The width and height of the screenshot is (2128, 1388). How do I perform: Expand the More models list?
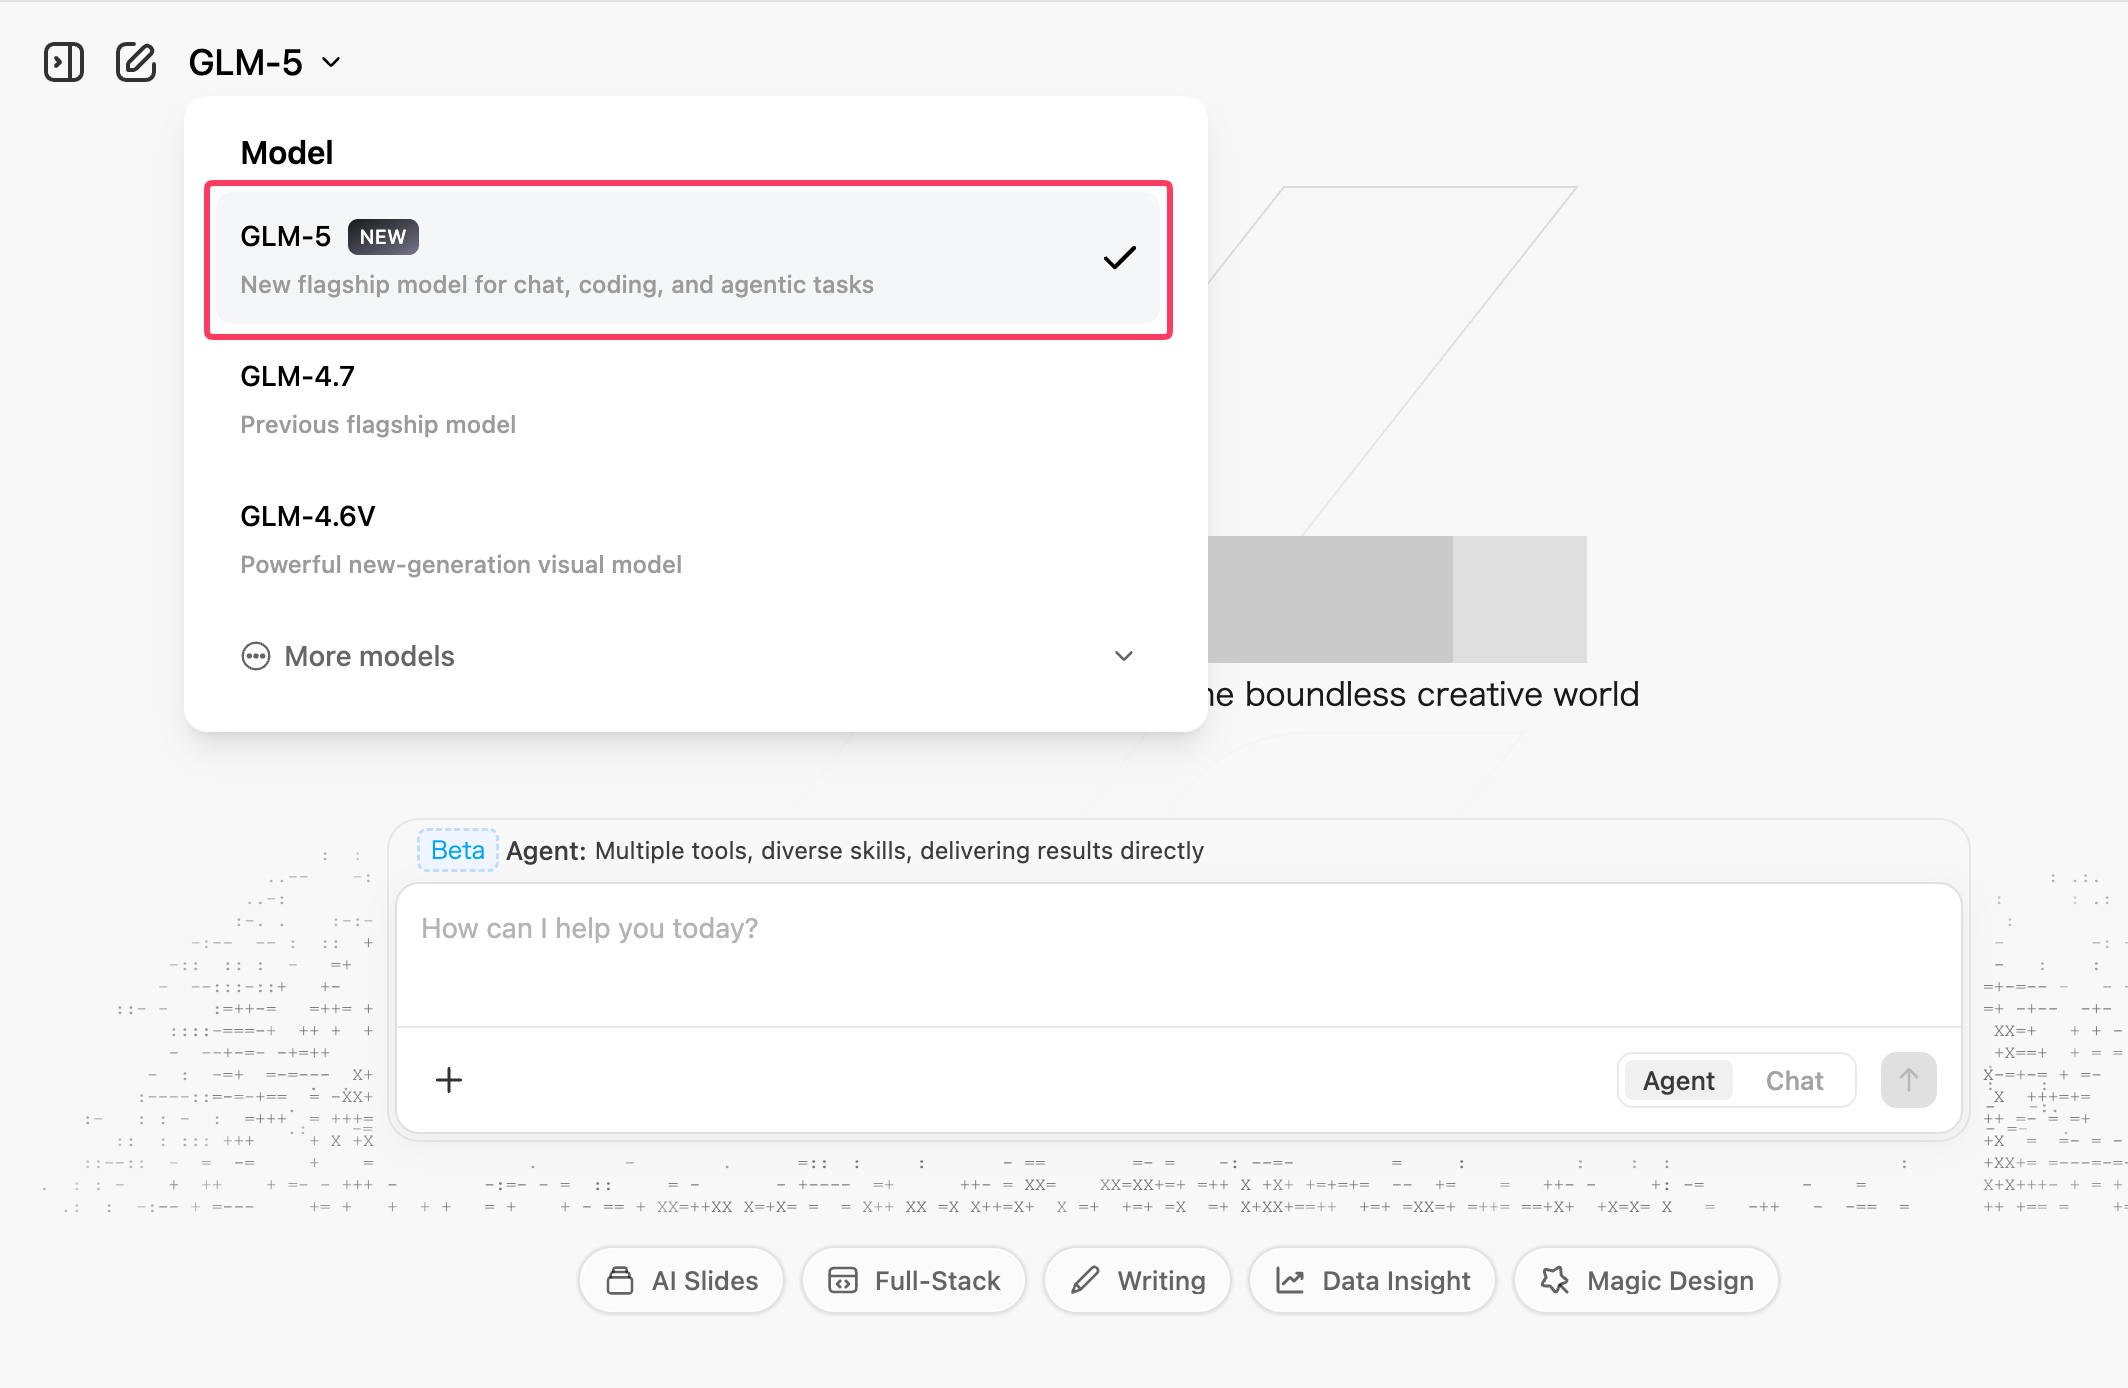pos(368,655)
